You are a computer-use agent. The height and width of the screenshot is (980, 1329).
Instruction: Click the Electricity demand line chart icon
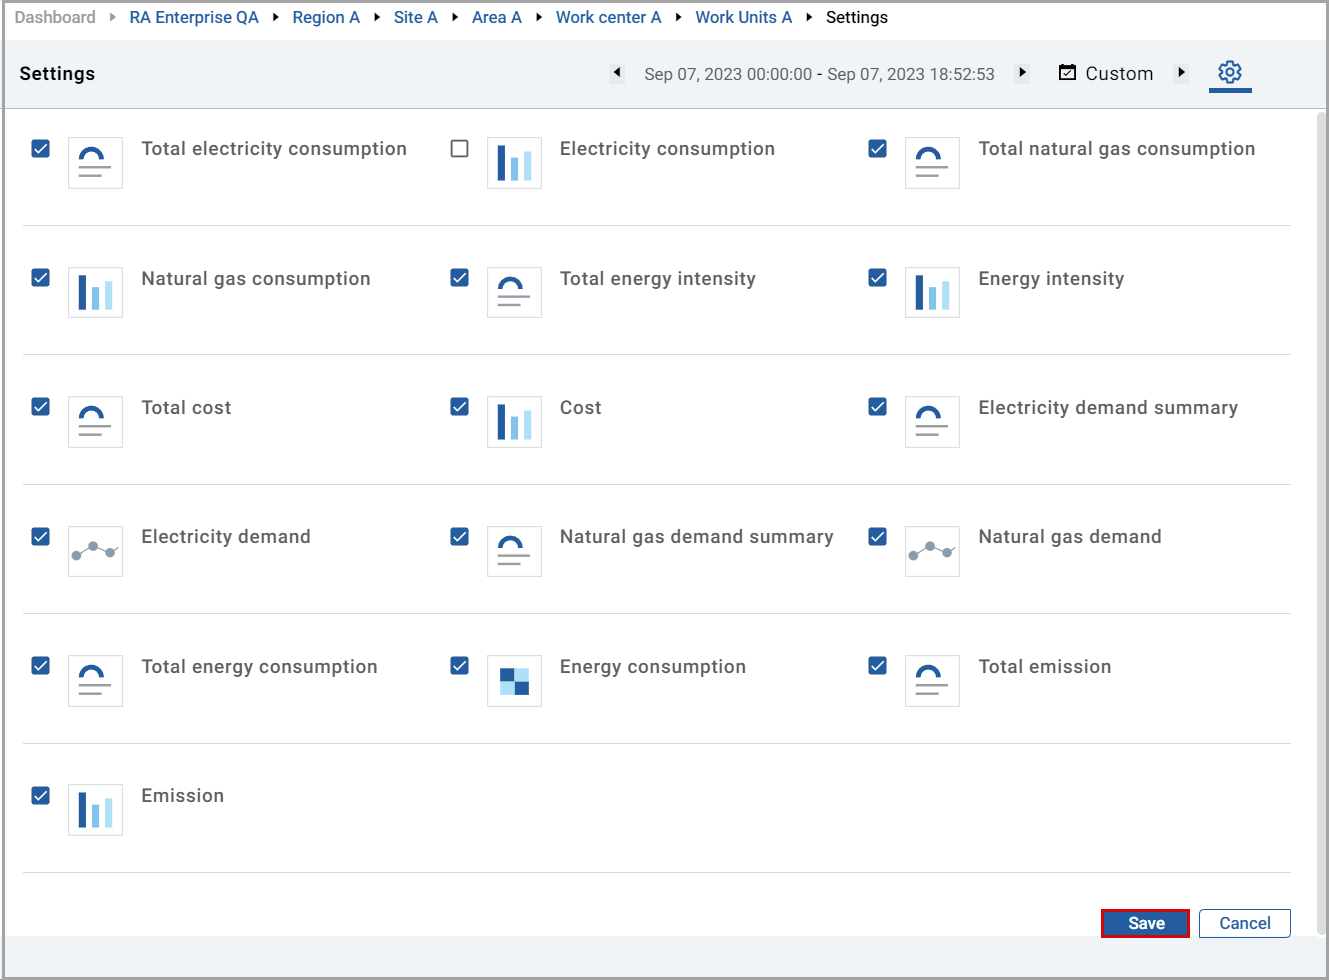[x=95, y=551]
